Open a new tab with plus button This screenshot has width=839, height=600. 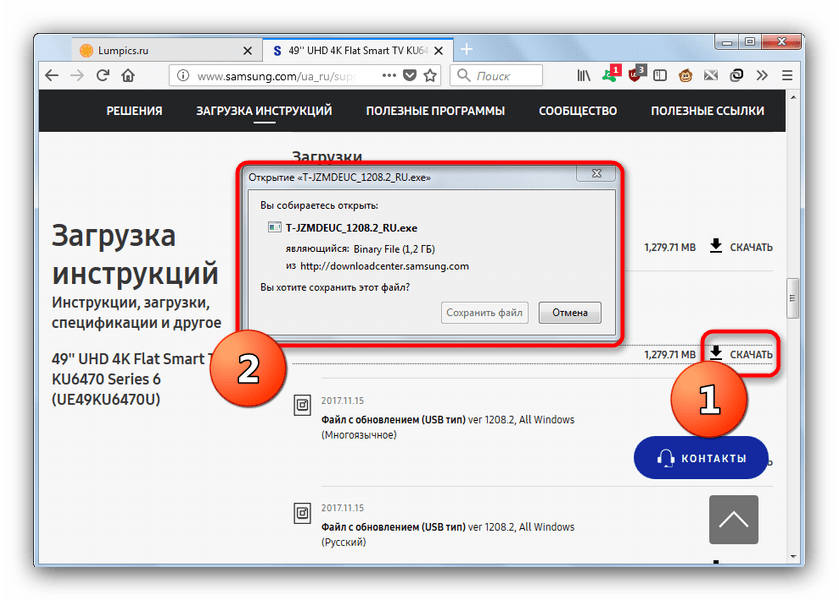tap(466, 50)
